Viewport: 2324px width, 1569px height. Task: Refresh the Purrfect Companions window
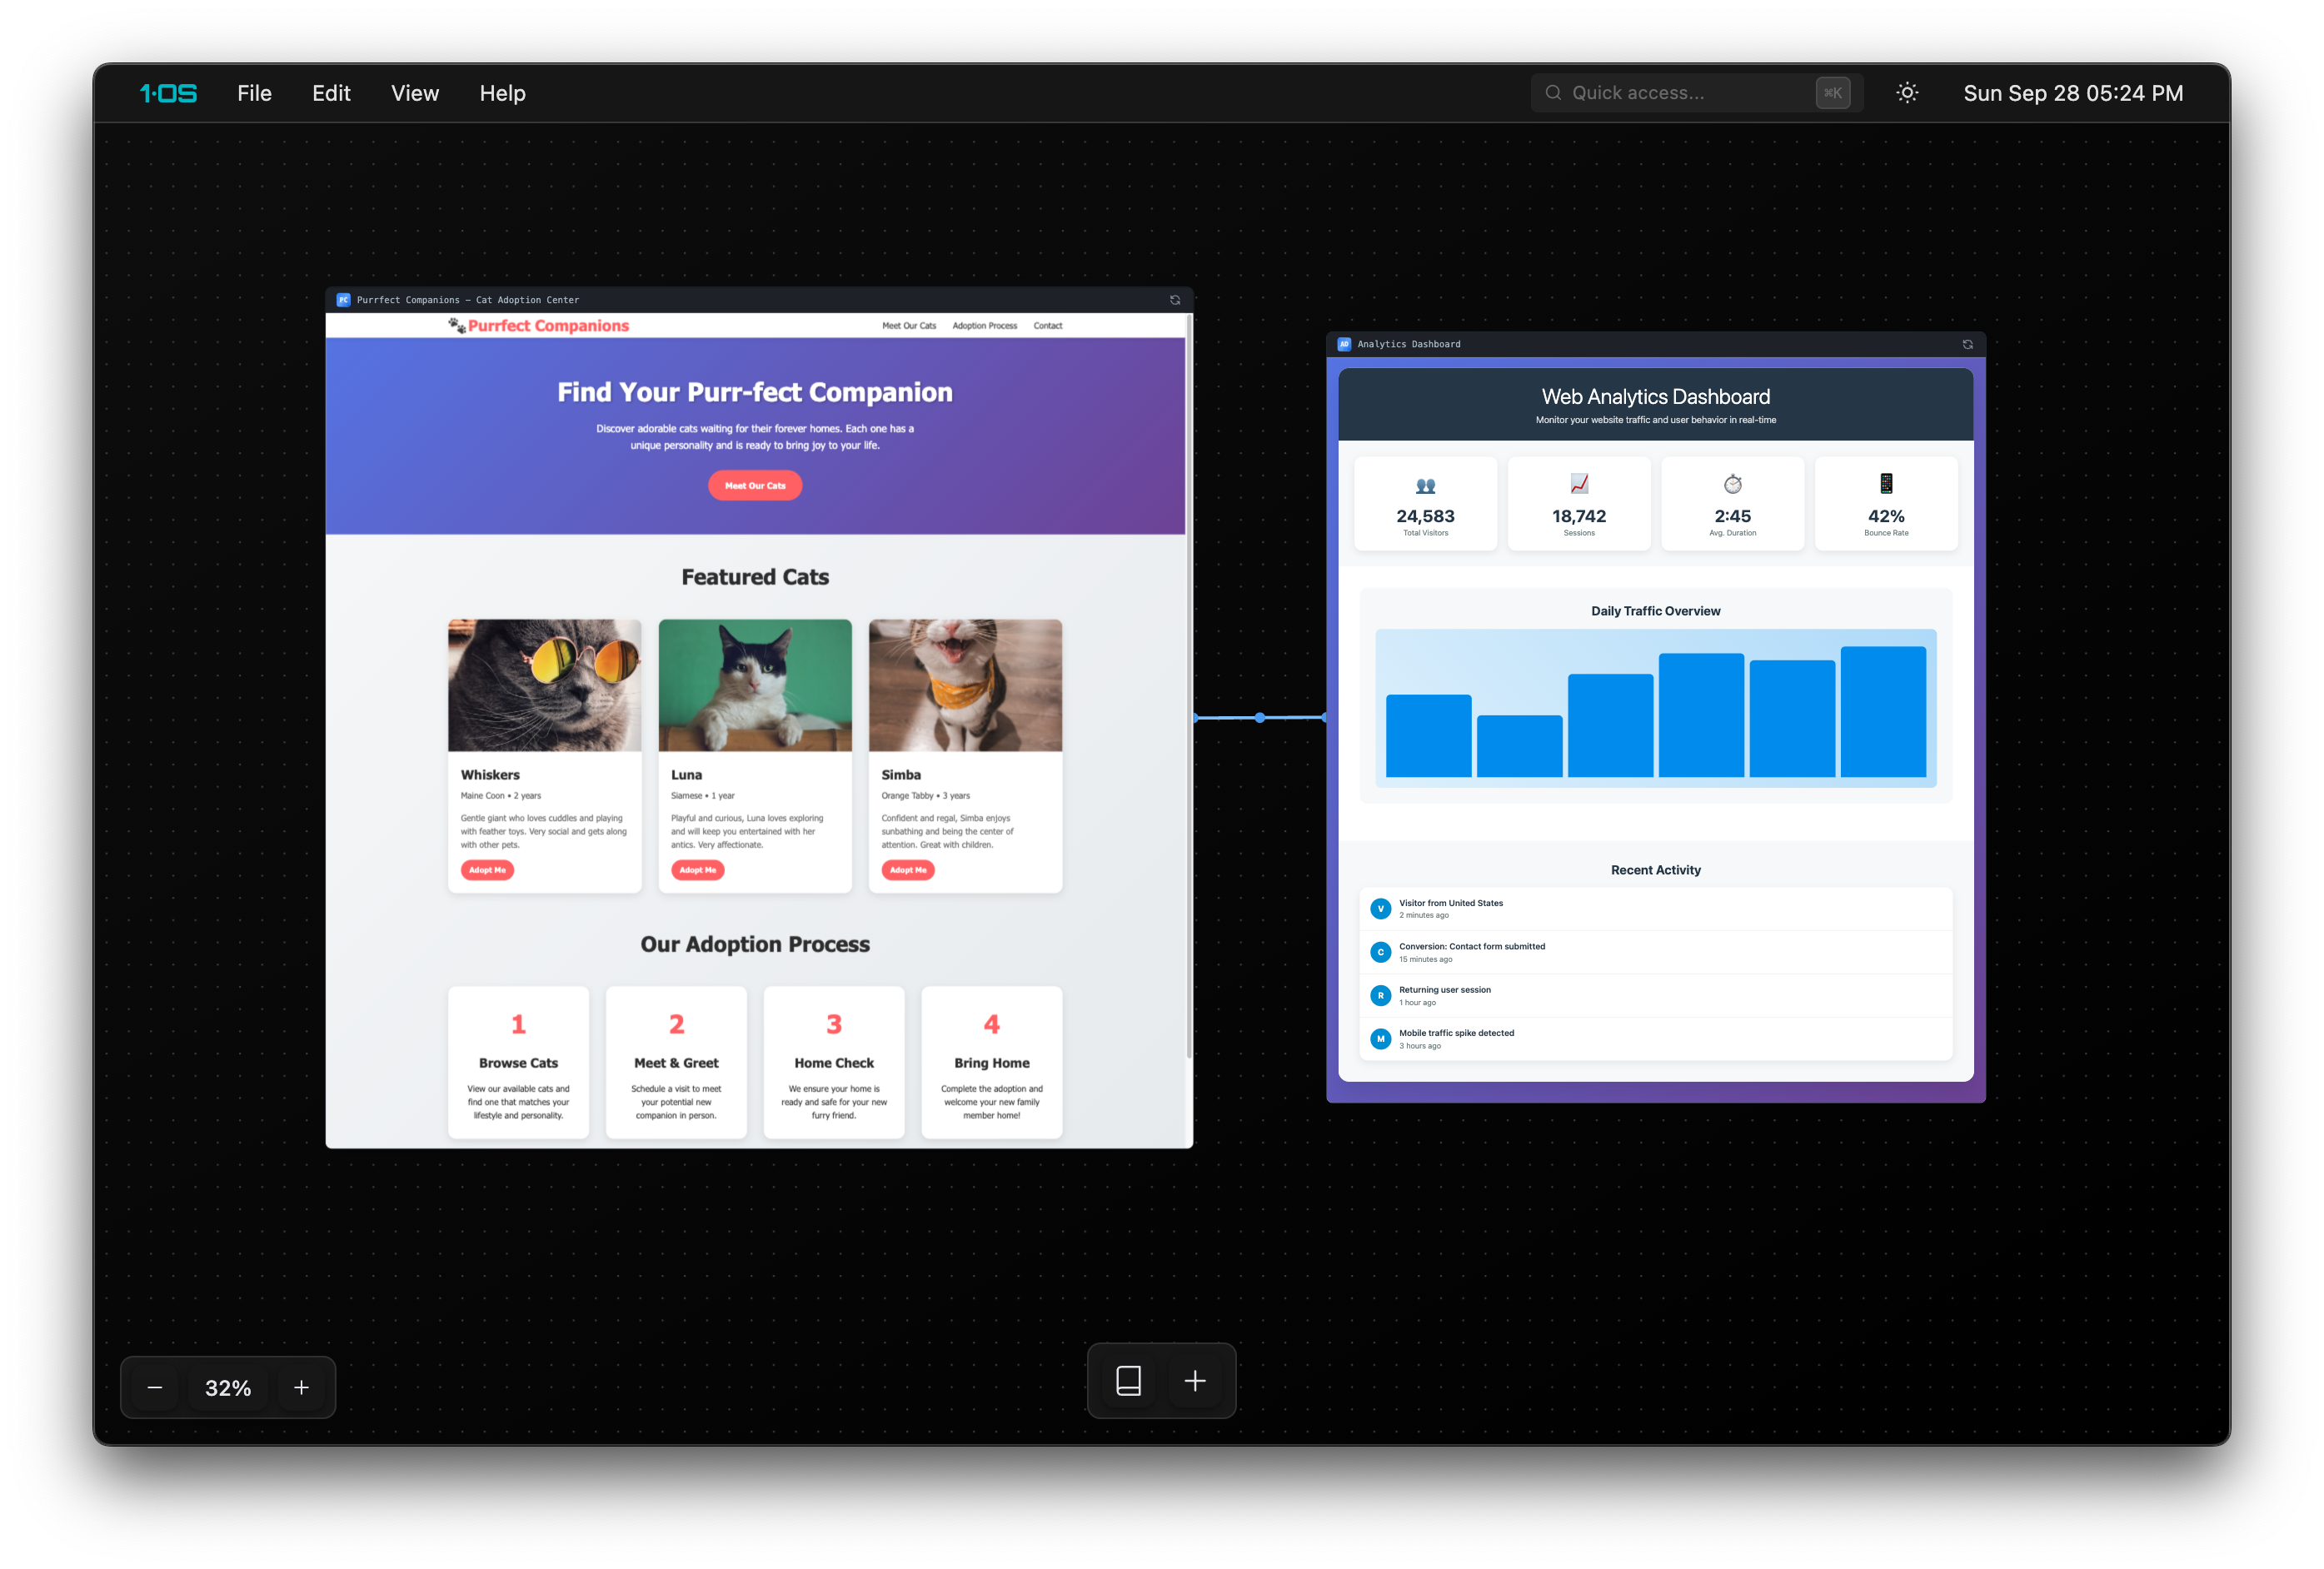[1175, 300]
